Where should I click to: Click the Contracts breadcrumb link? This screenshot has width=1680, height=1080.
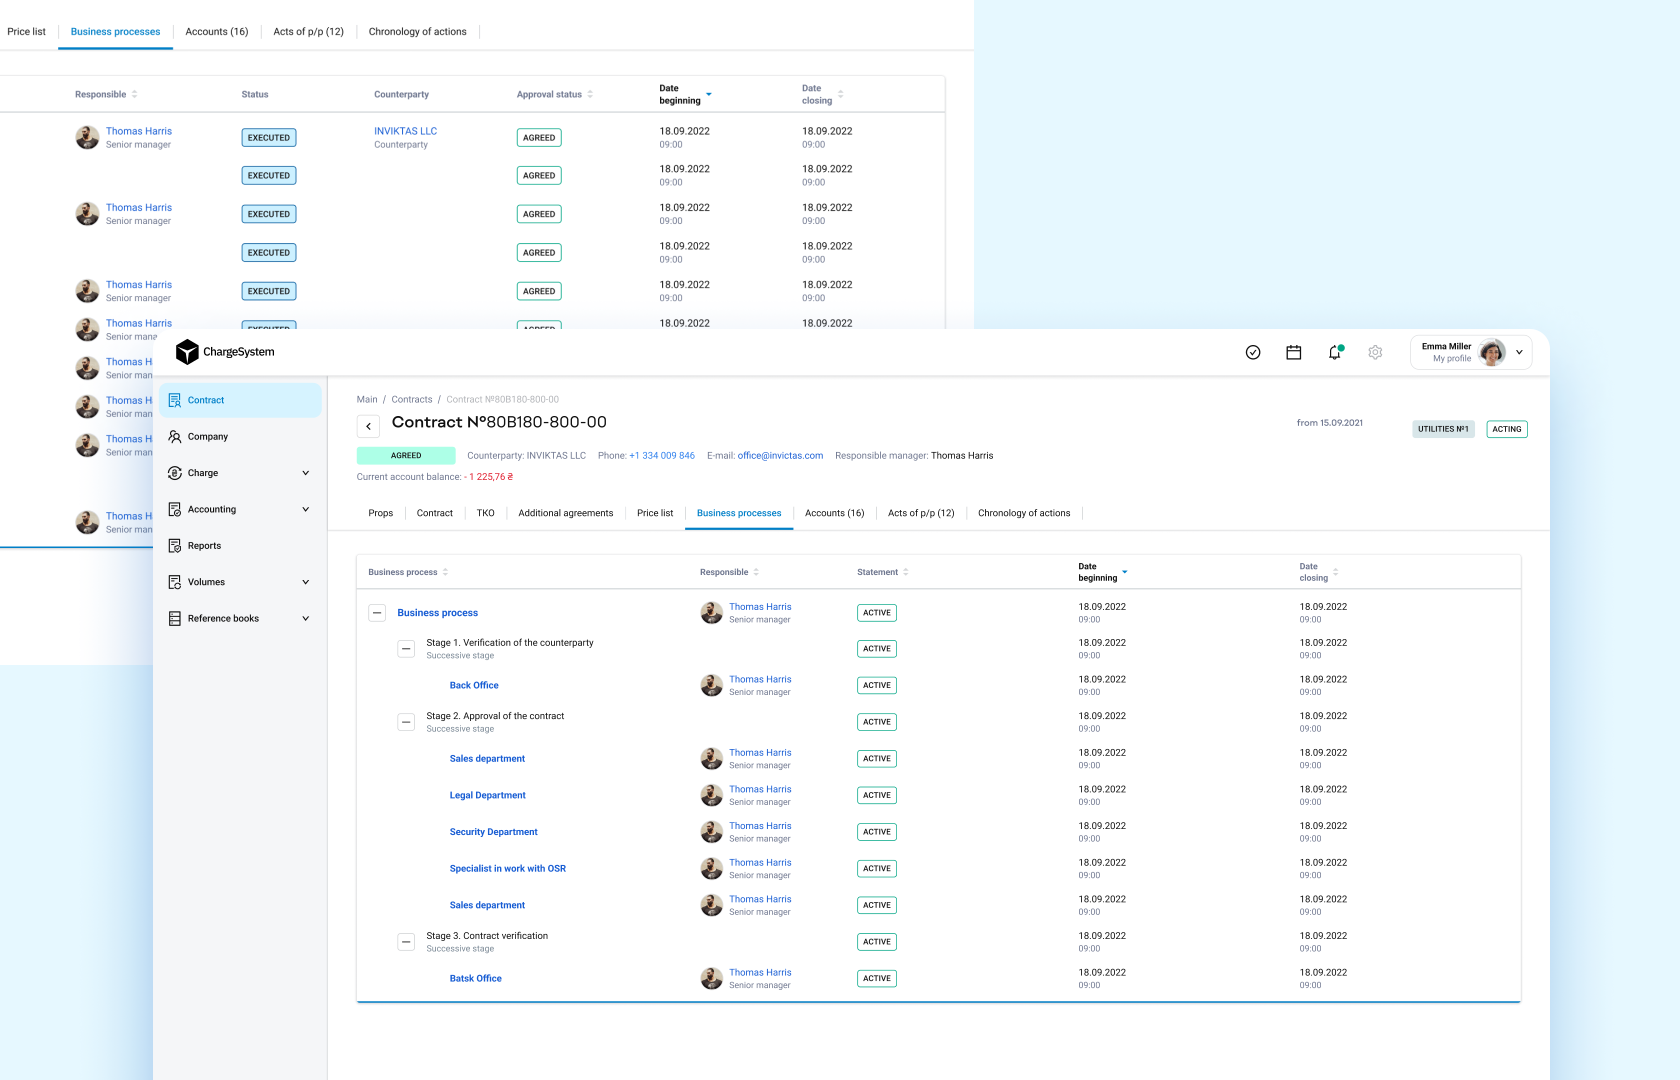pos(412,400)
